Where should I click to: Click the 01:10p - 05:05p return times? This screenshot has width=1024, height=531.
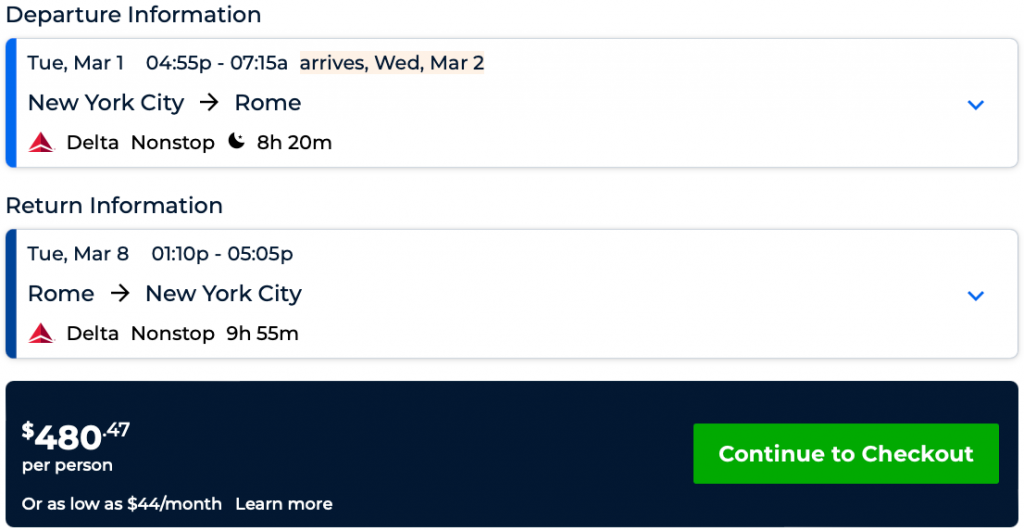(x=222, y=254)
